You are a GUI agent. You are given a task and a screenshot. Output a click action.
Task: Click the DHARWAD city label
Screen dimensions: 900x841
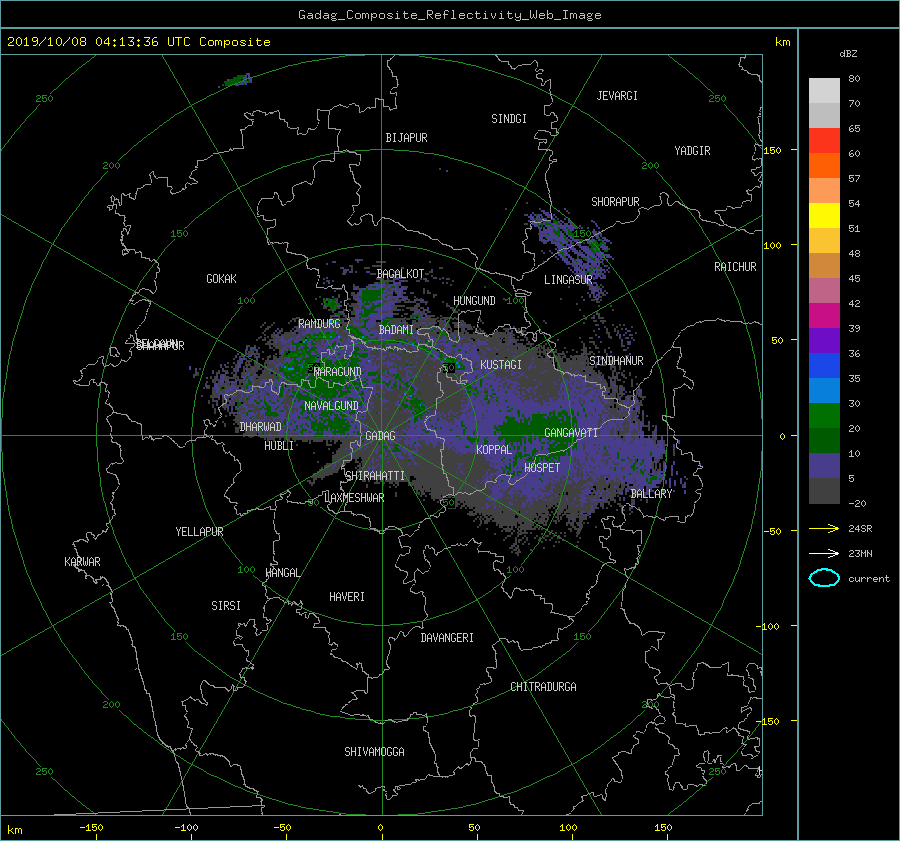click(261, 427)
